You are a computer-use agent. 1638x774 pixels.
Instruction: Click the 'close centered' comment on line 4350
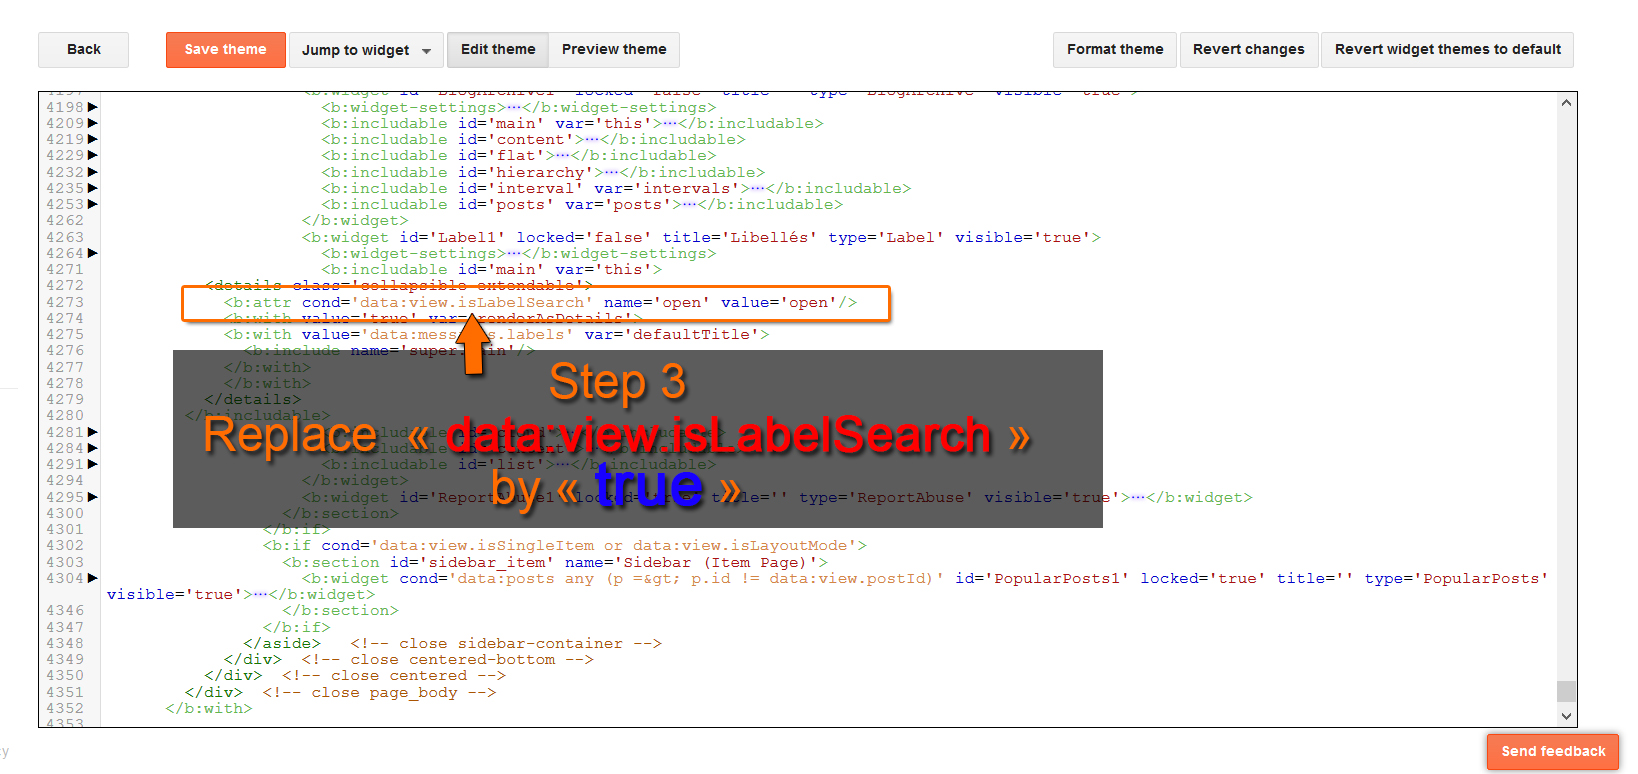[x=394, y=675]
